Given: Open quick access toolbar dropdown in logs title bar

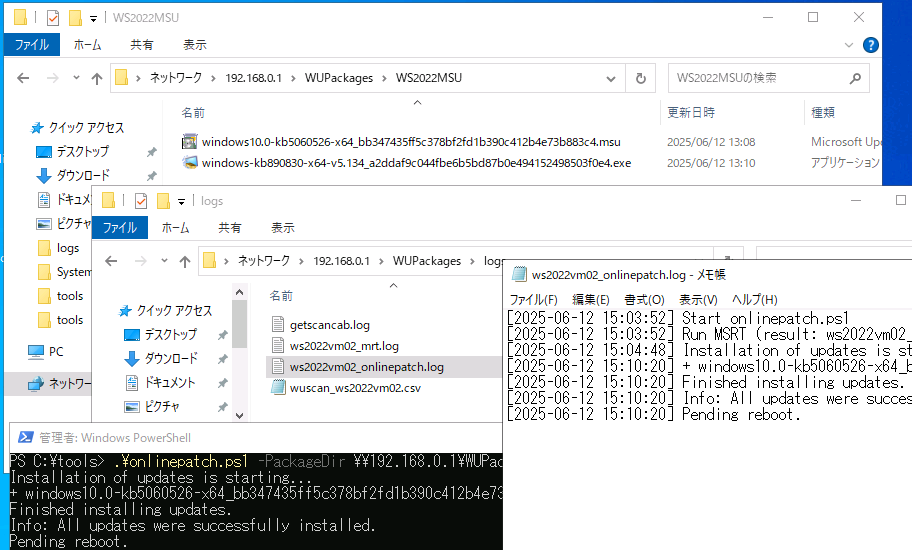Looking at the screenshot, I should [181, 202].
